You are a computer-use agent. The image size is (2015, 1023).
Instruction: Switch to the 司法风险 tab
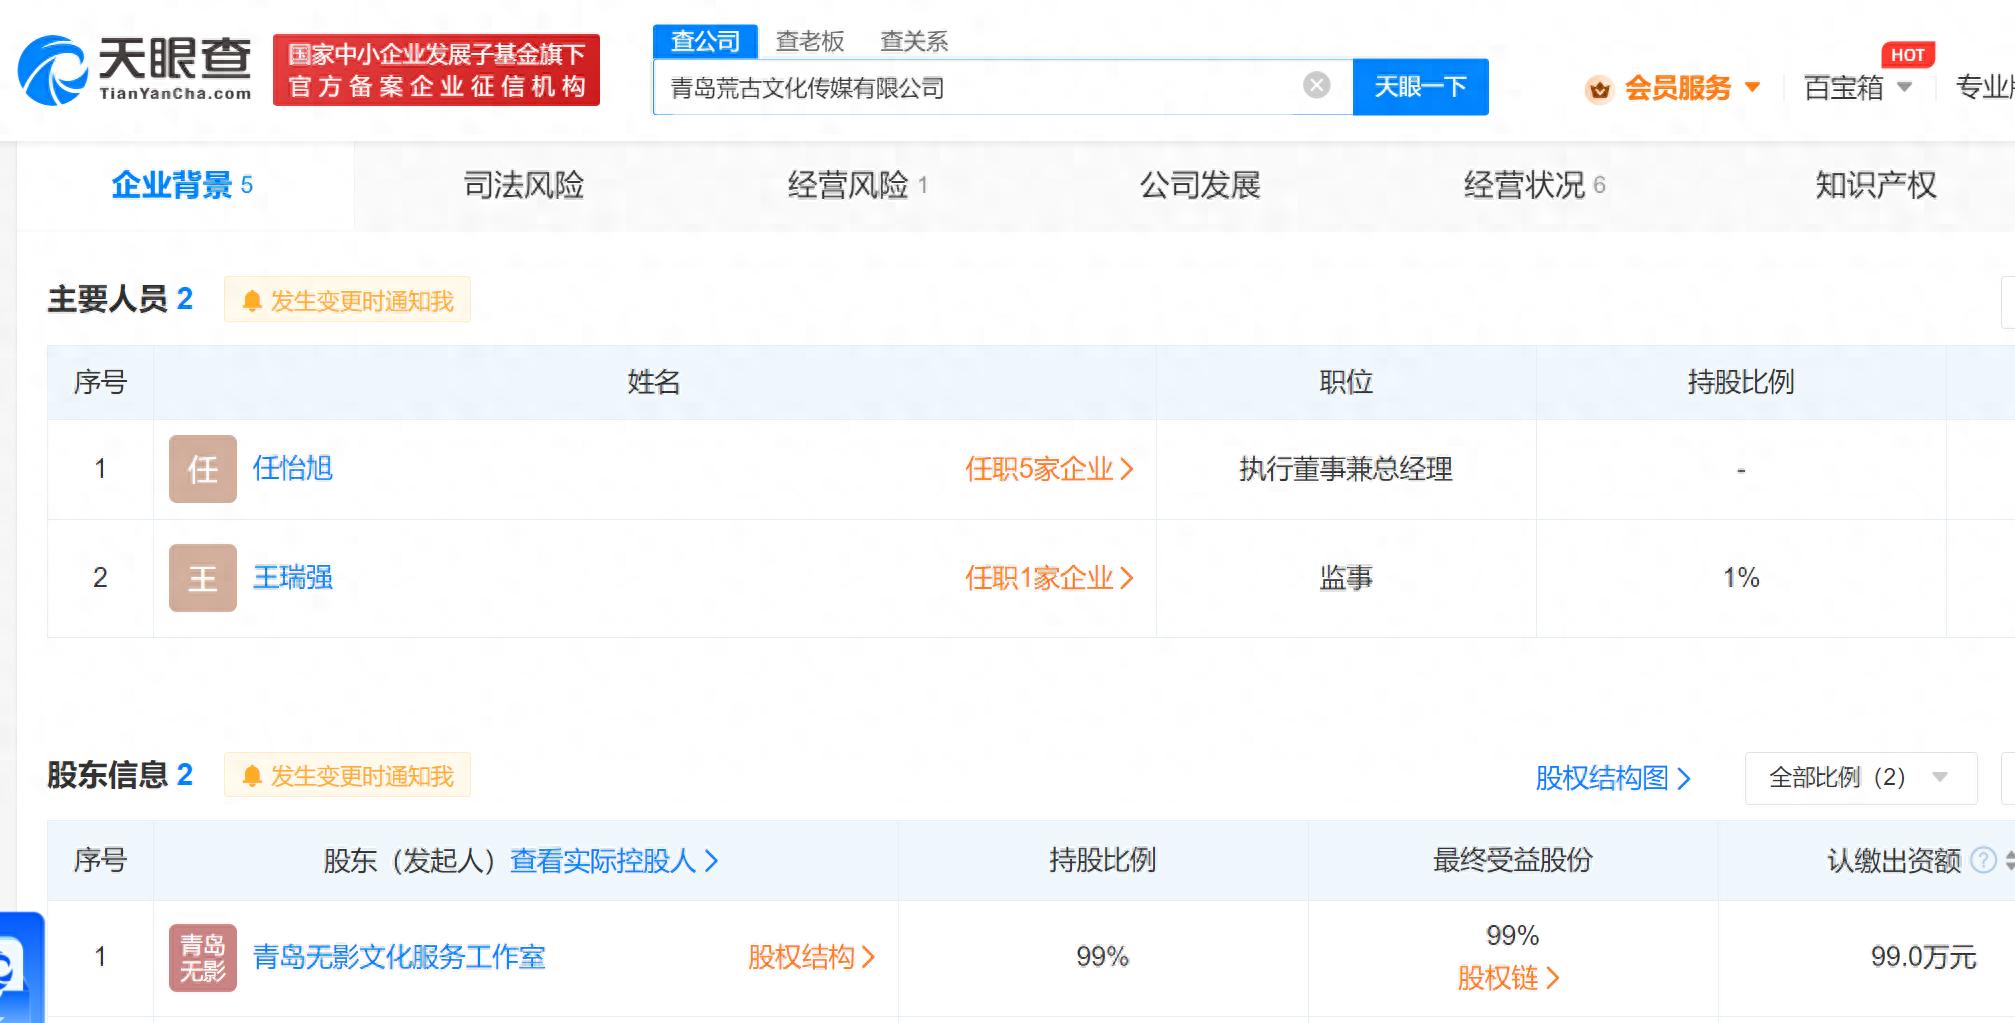(x=523, y=185)
